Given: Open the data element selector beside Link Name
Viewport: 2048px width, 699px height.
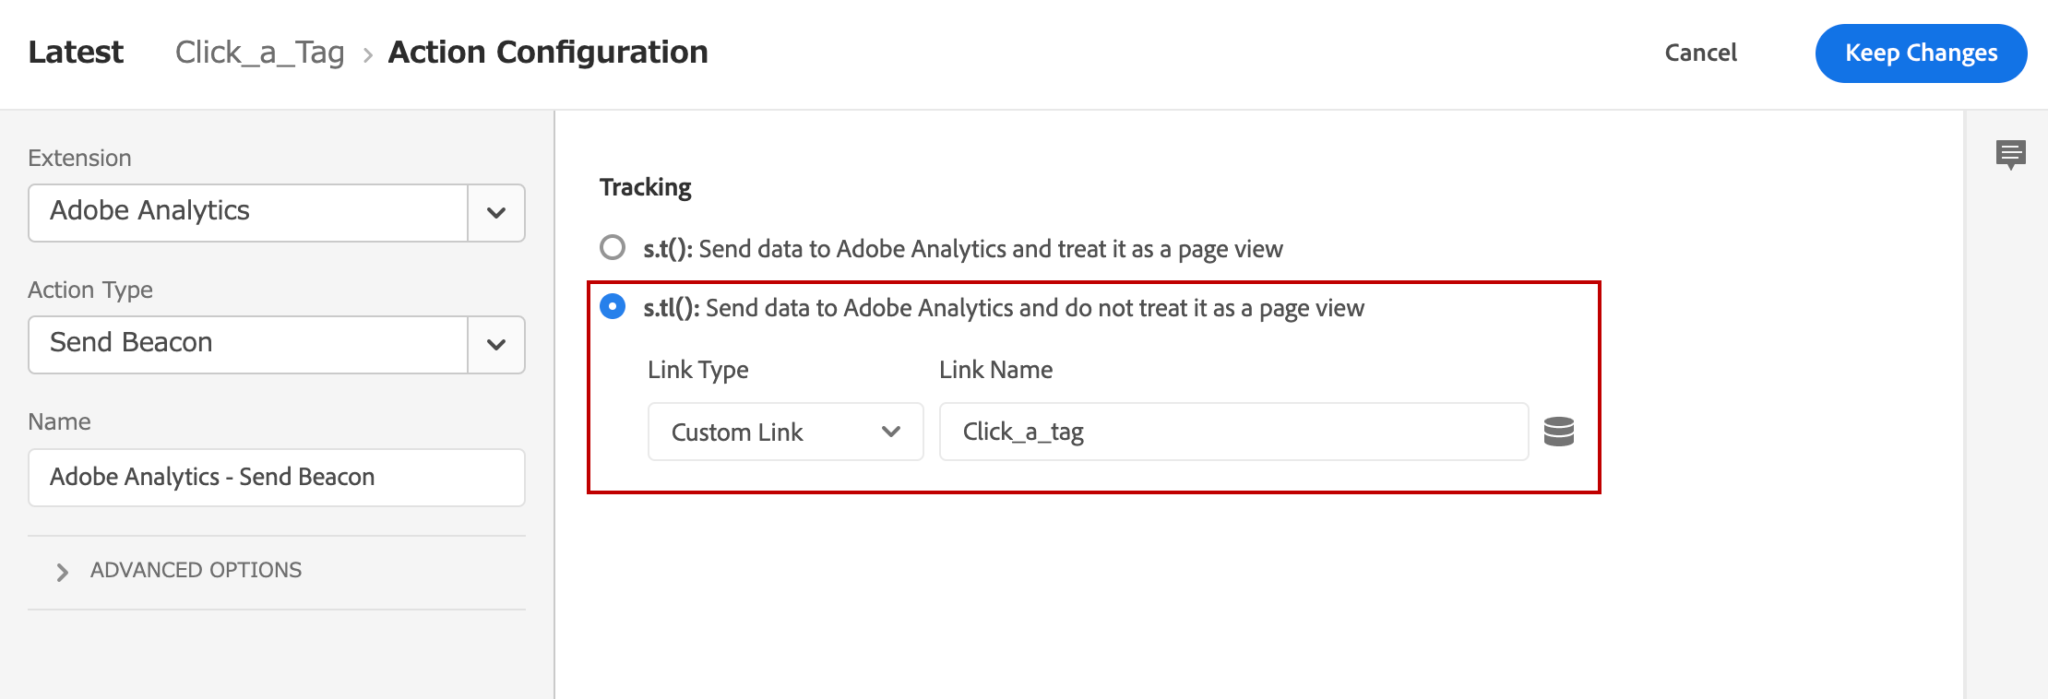Looking at the screenshot, I should (1560, 431).
